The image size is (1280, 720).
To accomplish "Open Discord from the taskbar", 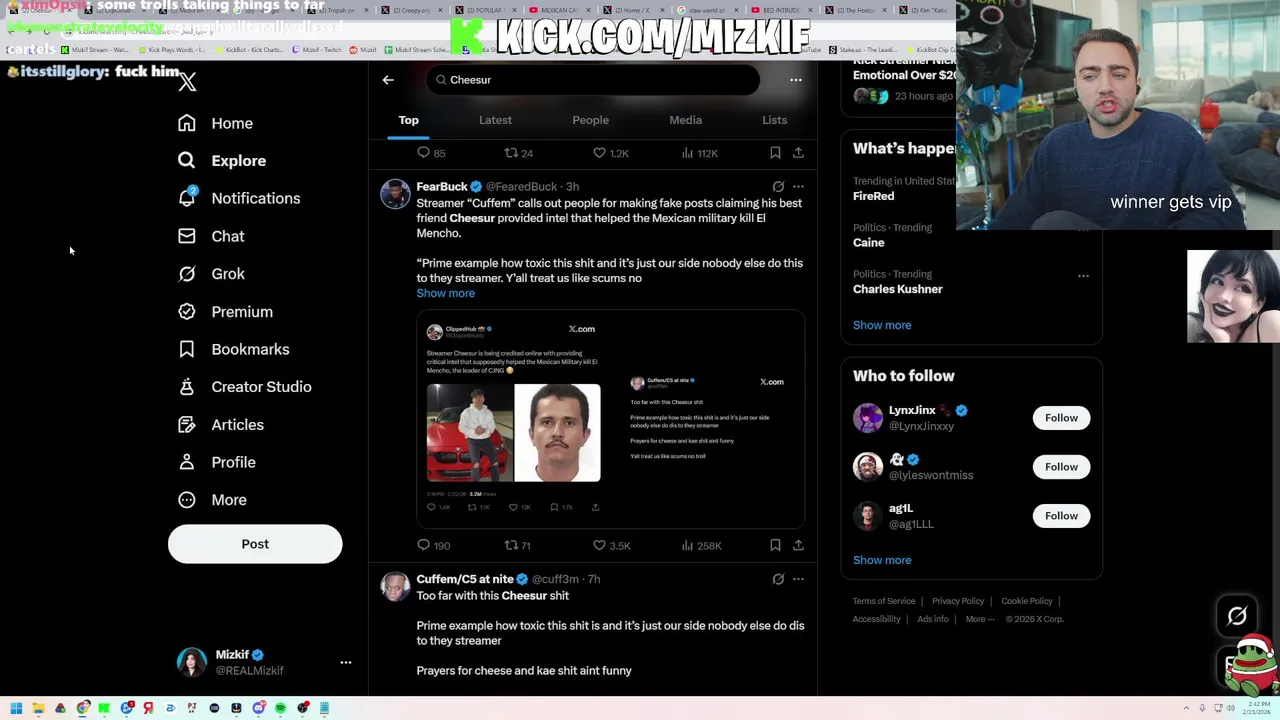I will 258,708.
